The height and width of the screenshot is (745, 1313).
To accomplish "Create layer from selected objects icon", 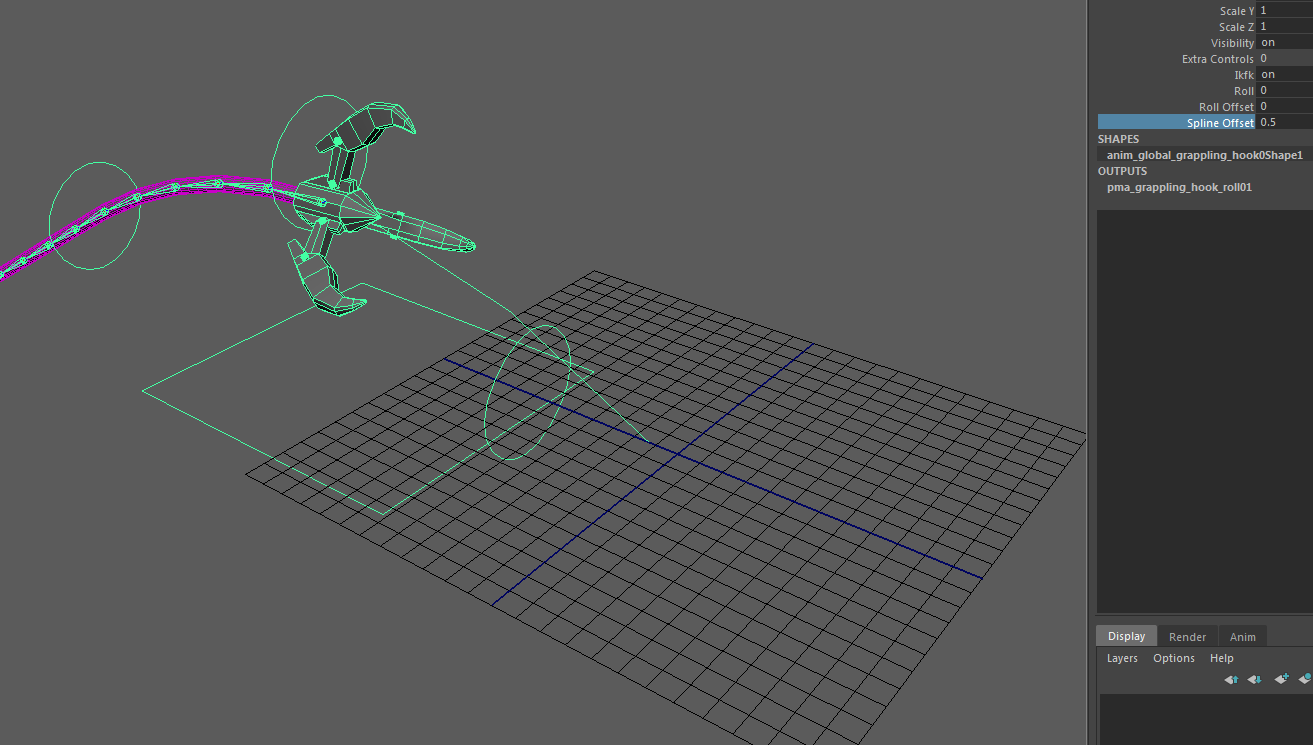I will click(1304, 679).
